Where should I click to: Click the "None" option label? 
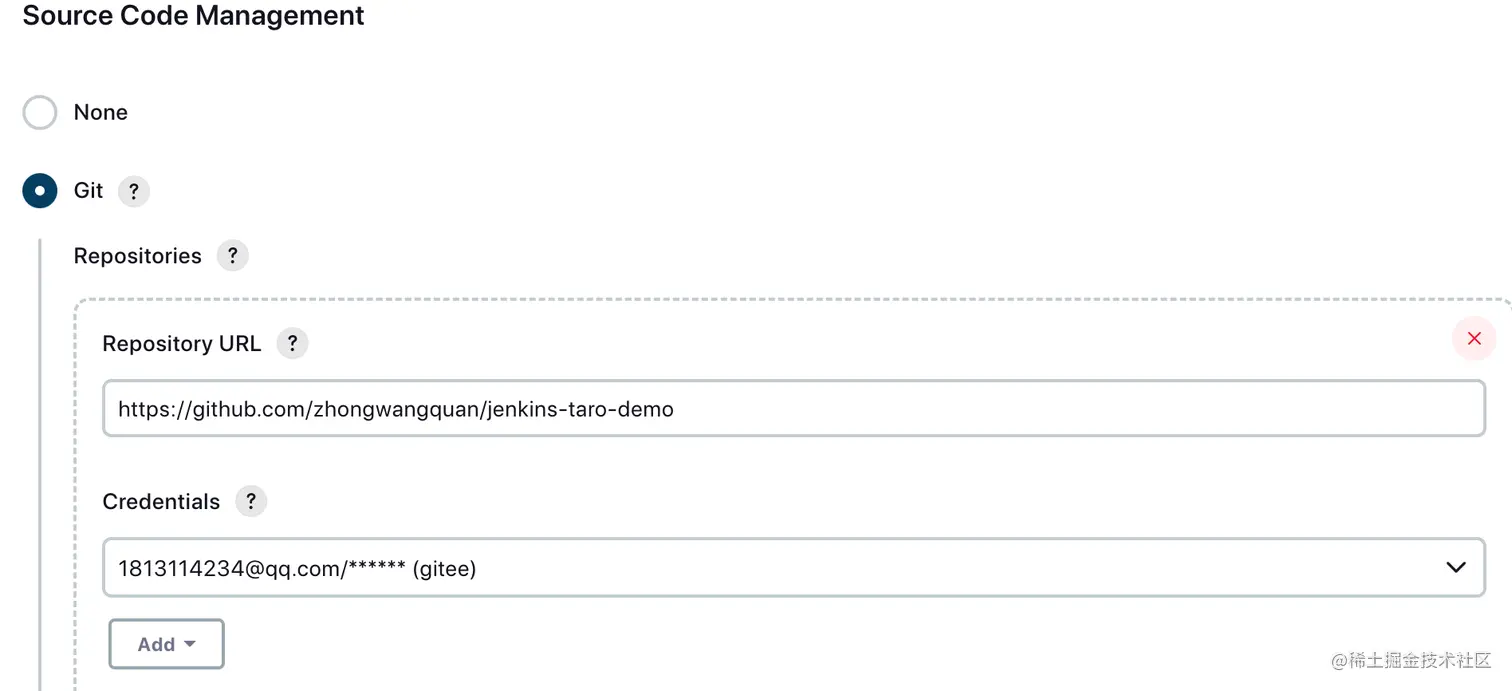tap(101, 113)
